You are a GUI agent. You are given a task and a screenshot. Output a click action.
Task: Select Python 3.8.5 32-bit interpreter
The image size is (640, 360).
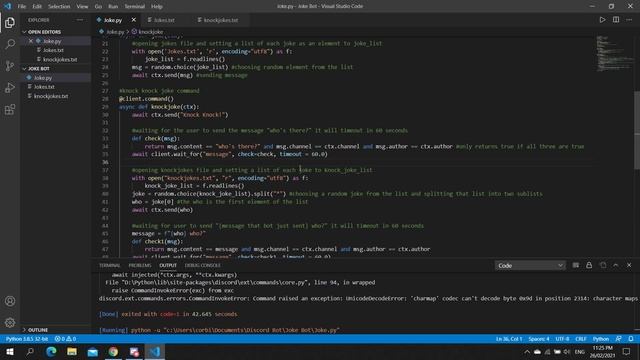pyautogui.click(x=27, y=339)
